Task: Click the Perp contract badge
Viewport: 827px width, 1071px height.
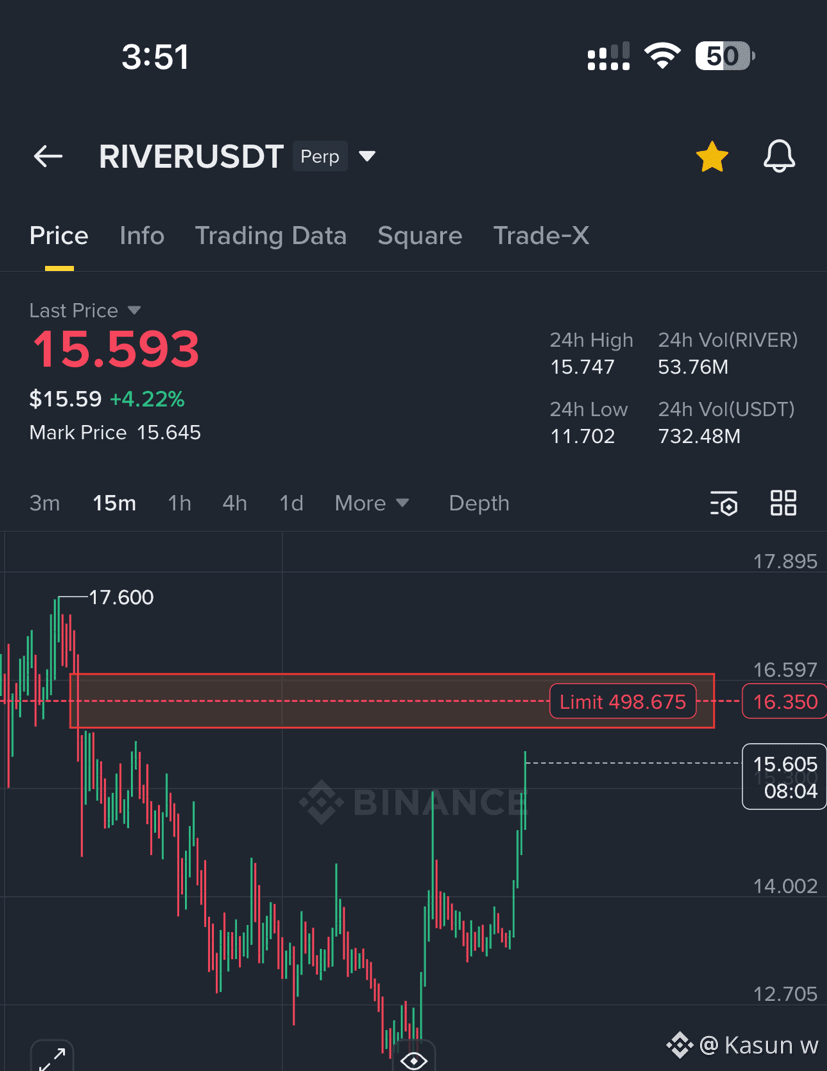Action: tap(320, 156)
